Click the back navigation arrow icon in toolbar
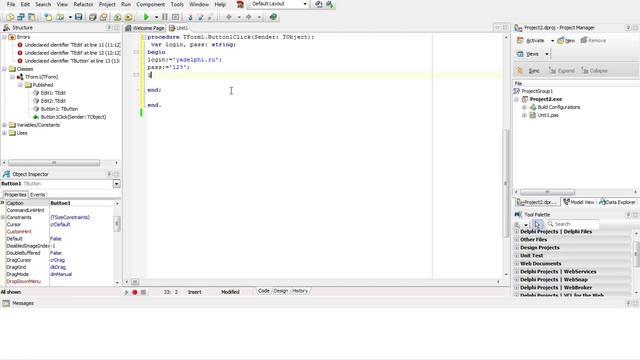 click(229, 17)
